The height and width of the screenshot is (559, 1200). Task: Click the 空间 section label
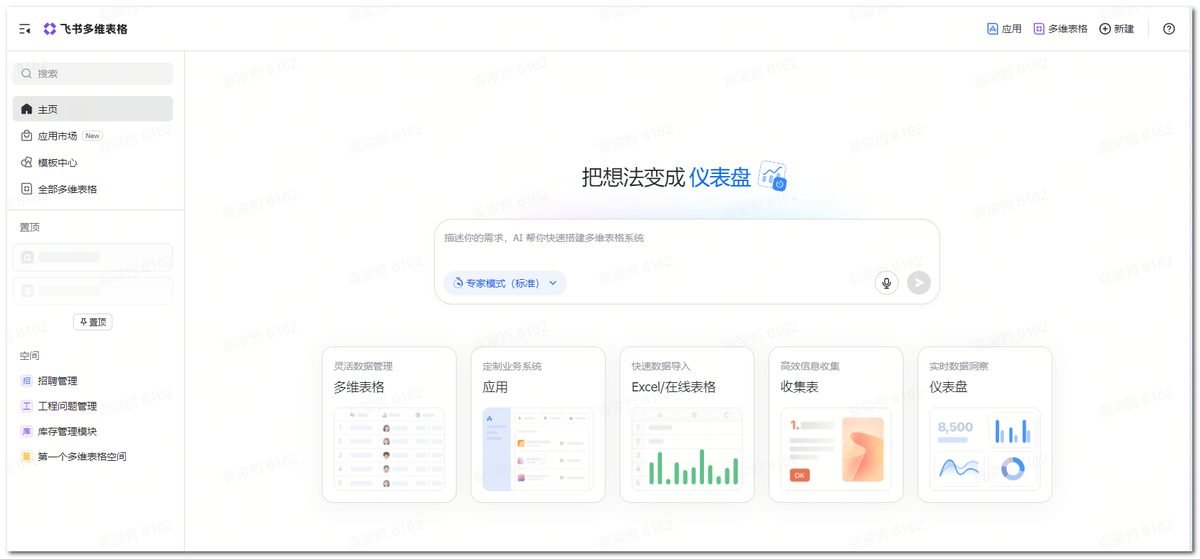(29, 355)
